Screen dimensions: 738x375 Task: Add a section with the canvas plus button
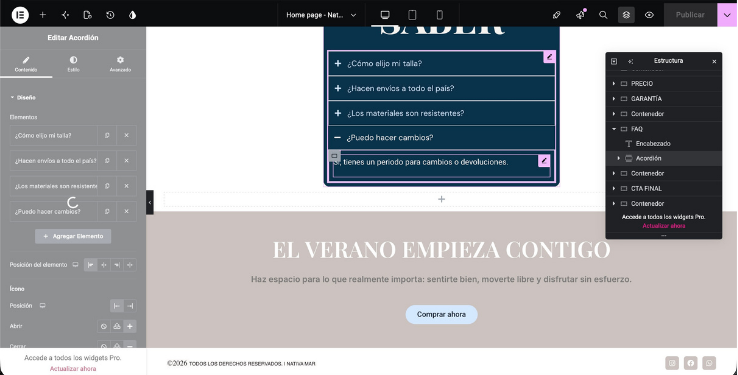(x=441, y=199)
